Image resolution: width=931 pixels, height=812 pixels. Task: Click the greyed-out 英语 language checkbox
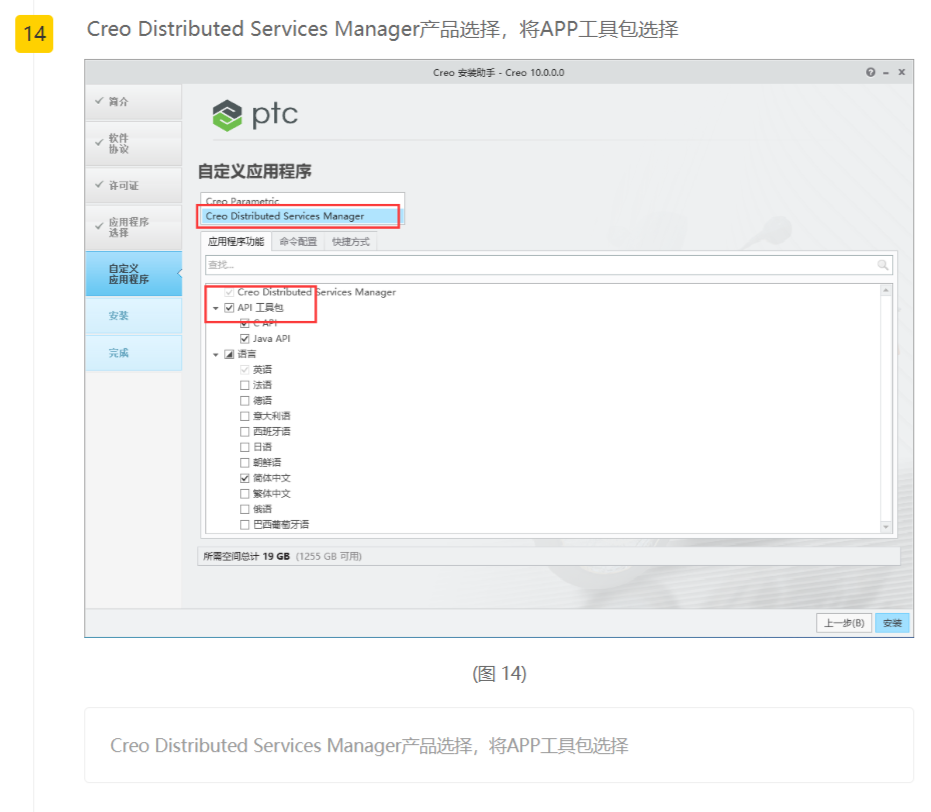click(x=245, y=370)
